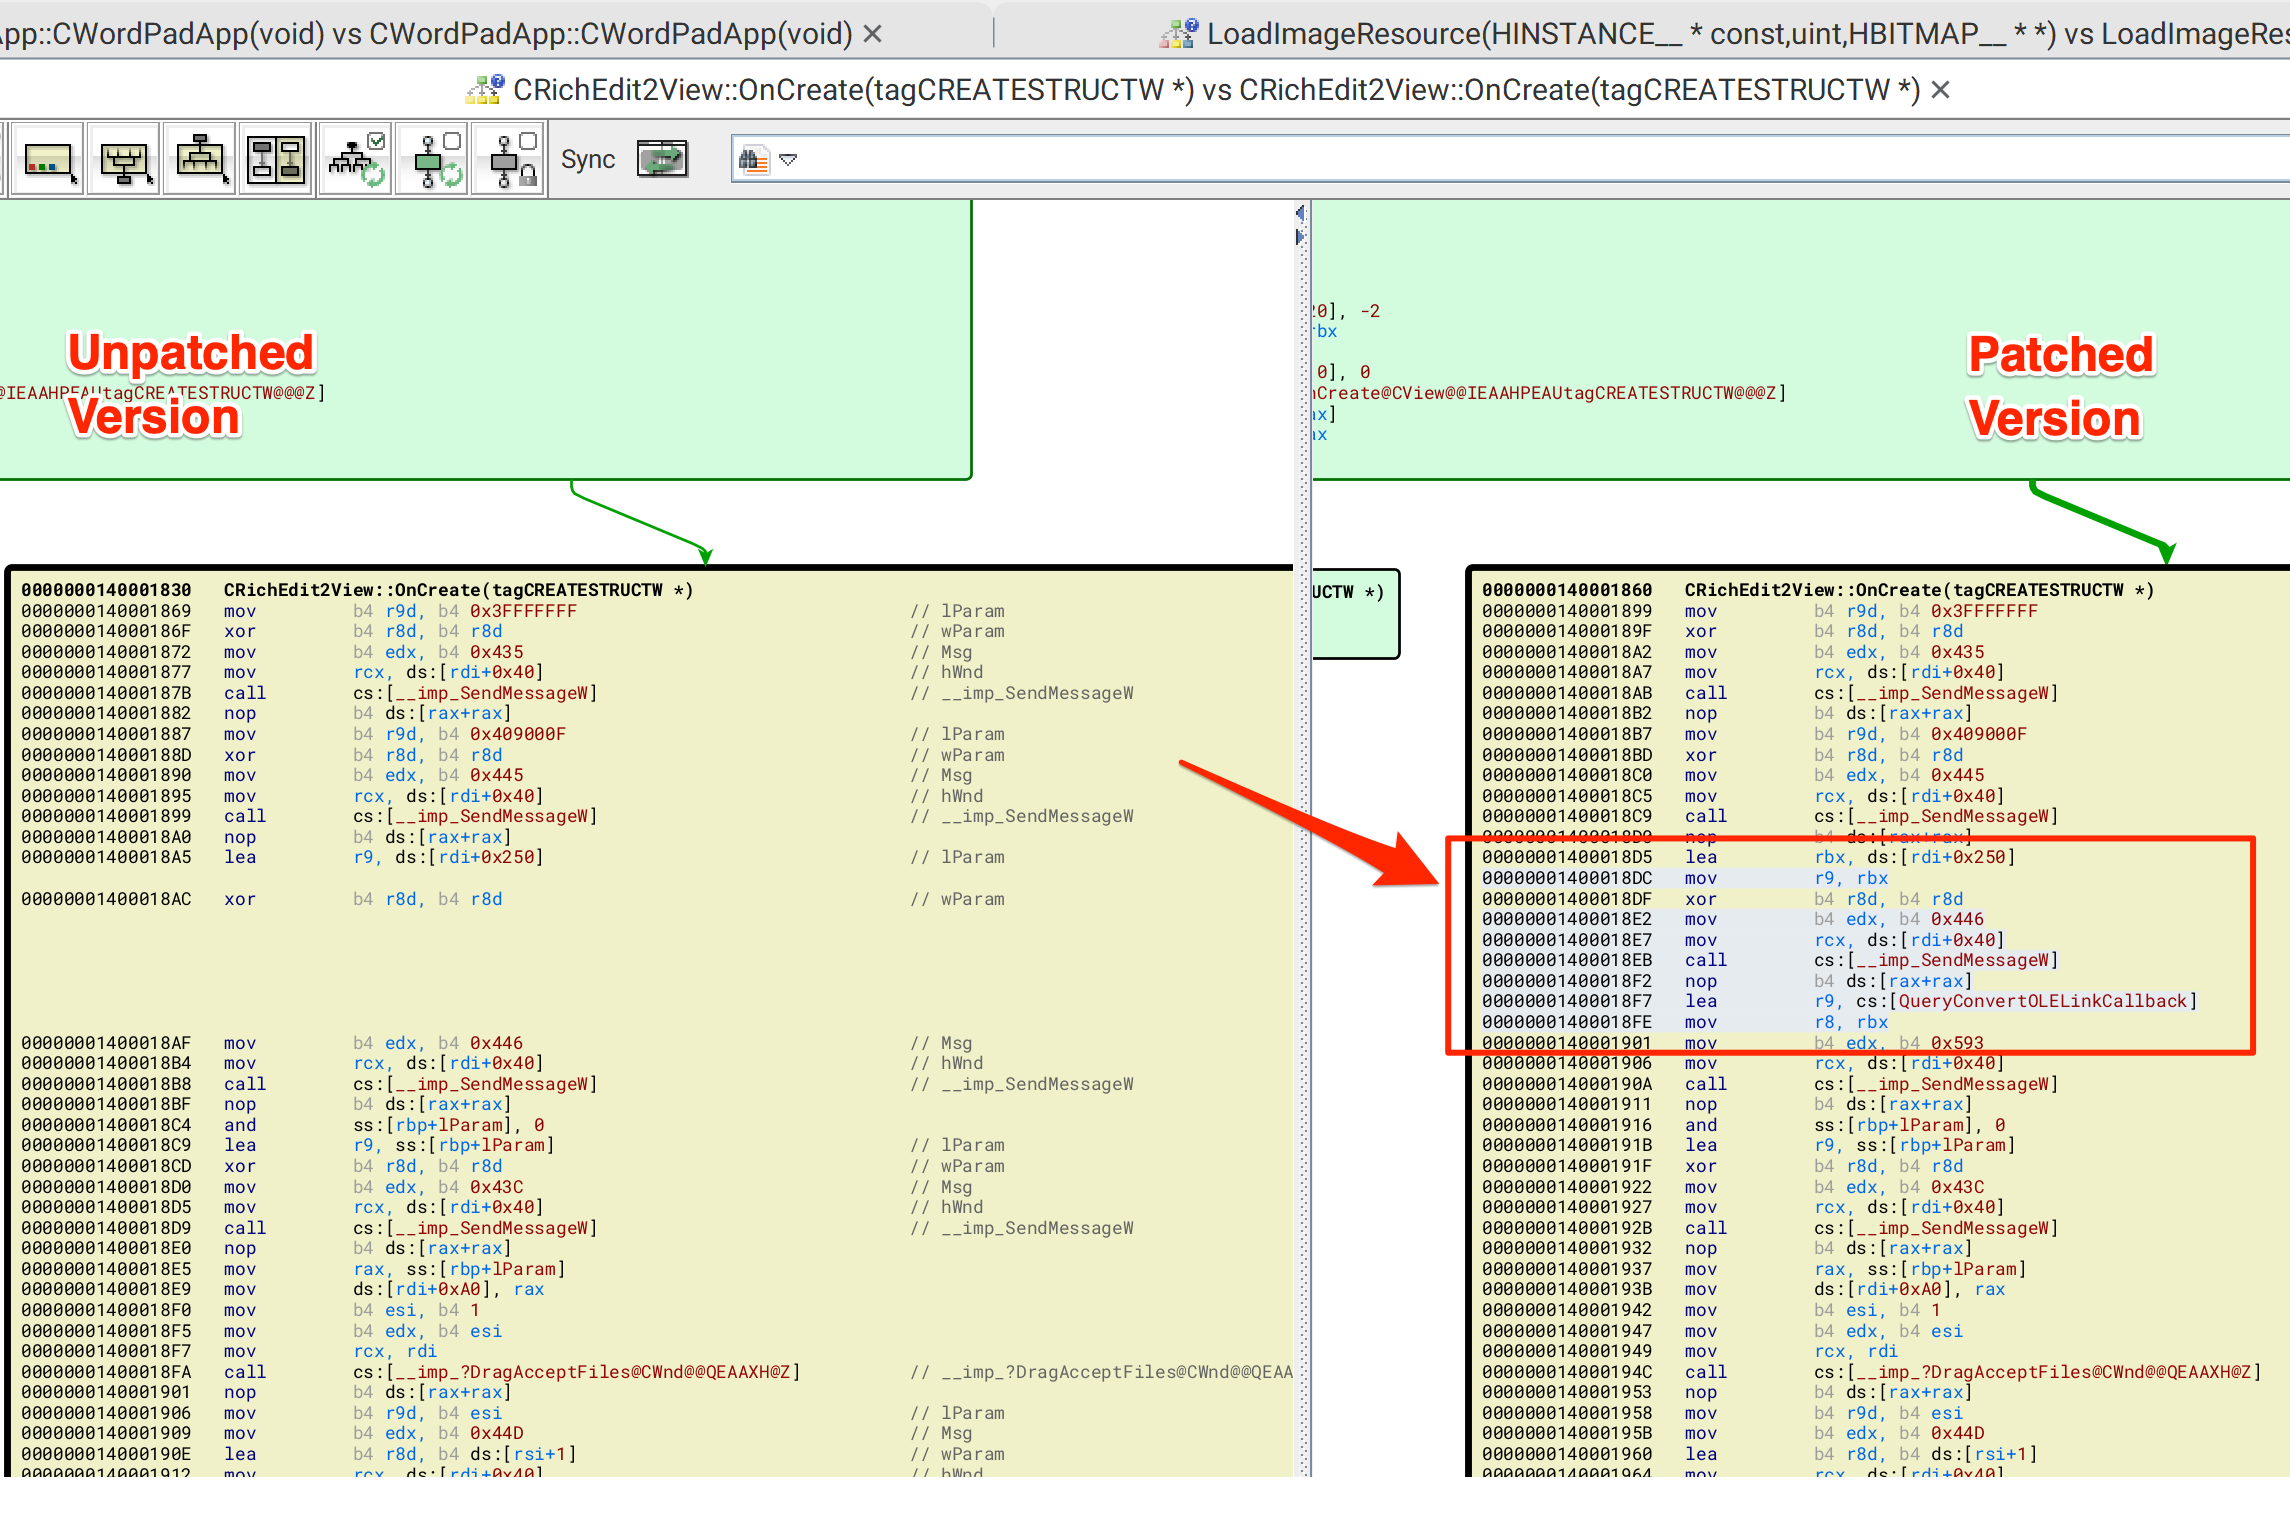
Task: Select unpatched 0x445 instruction at 0000000140001890
Action: click(x=272, y=775)
